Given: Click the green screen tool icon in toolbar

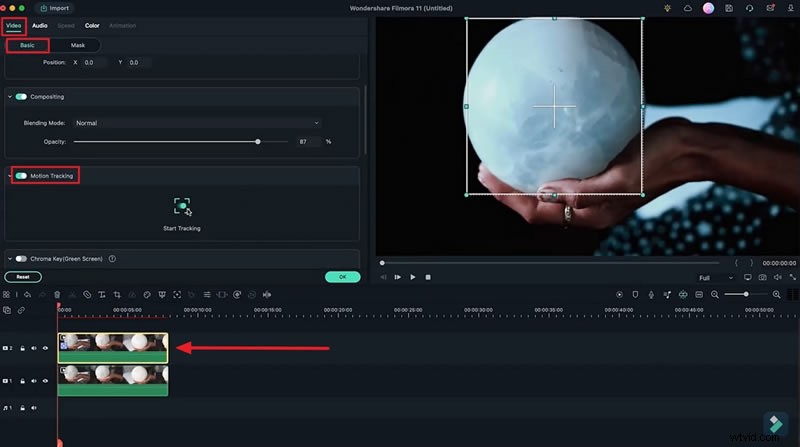Looking at the screenshot, I should pos(162,294).
